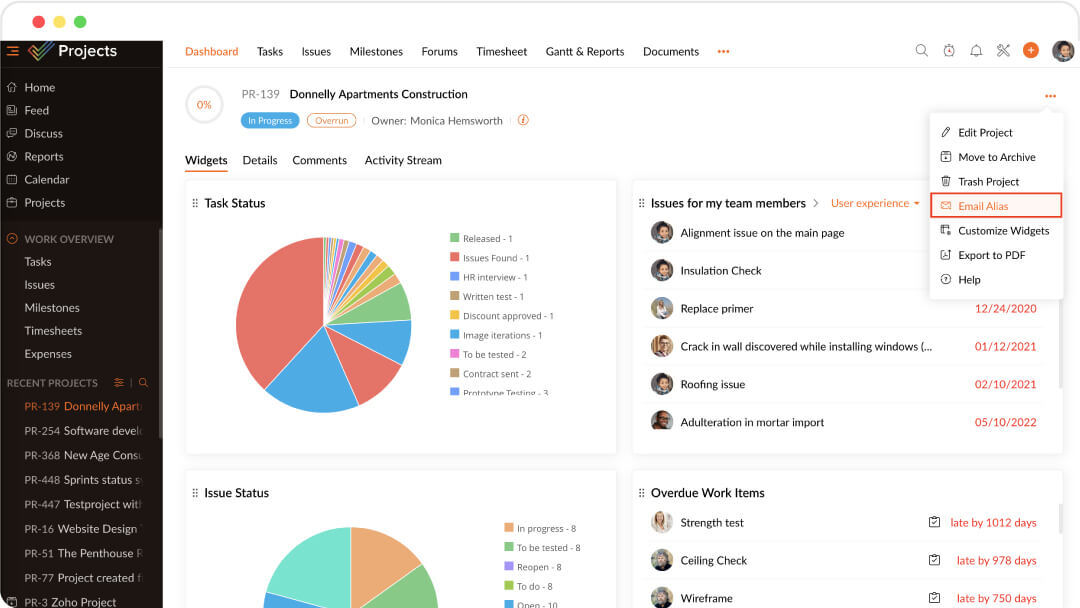Select Email Alias from the context menu

tap(985, 205)
